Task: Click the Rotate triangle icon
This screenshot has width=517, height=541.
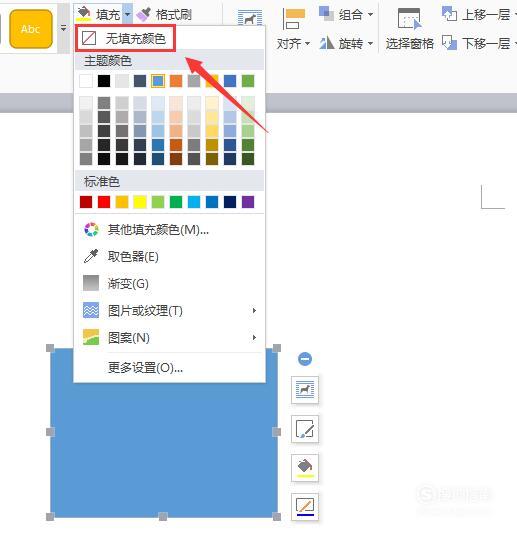Action: coord(326,43)
